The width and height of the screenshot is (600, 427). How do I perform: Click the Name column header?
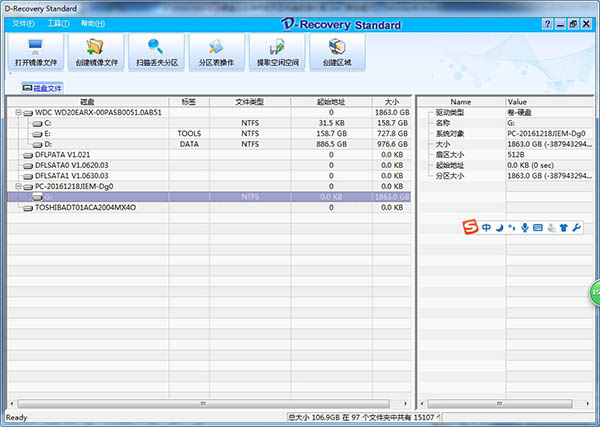(x=461, y=102)
